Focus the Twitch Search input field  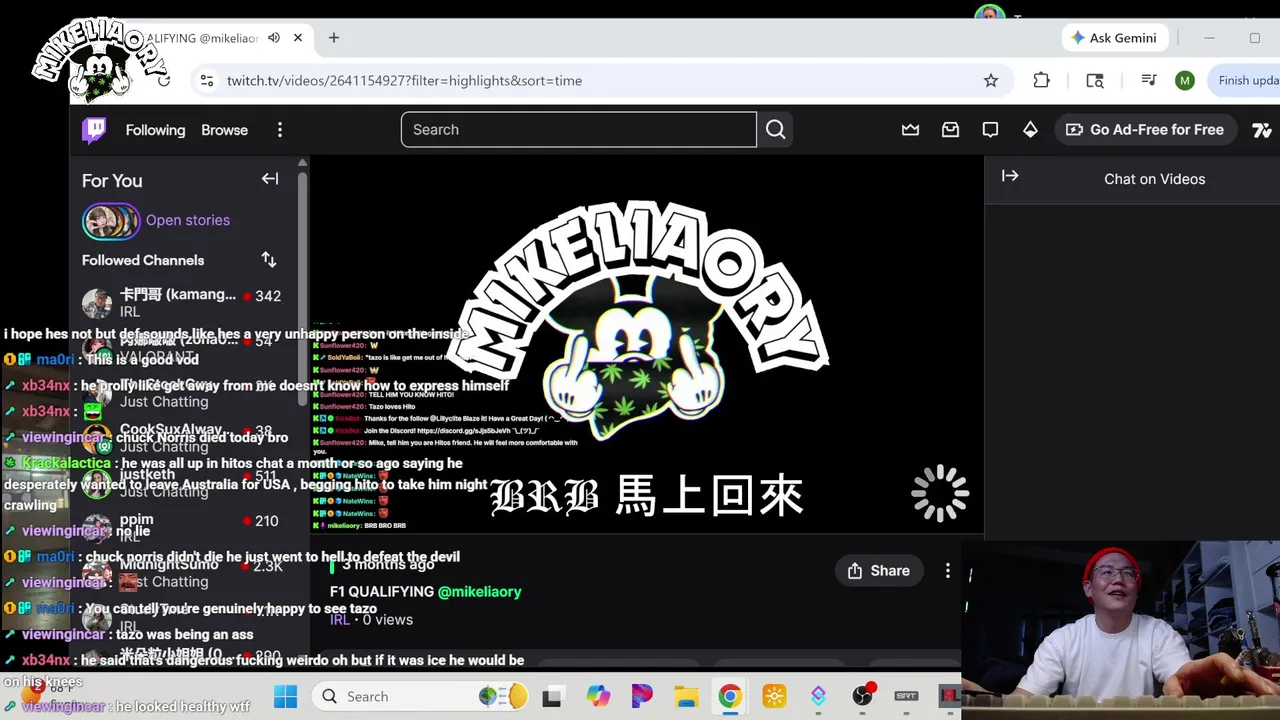[x=579, y=130]
